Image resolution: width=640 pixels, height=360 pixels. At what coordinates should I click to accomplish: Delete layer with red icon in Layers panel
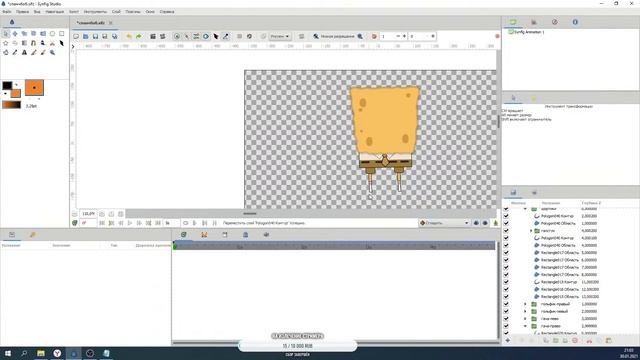click(575, 340)
